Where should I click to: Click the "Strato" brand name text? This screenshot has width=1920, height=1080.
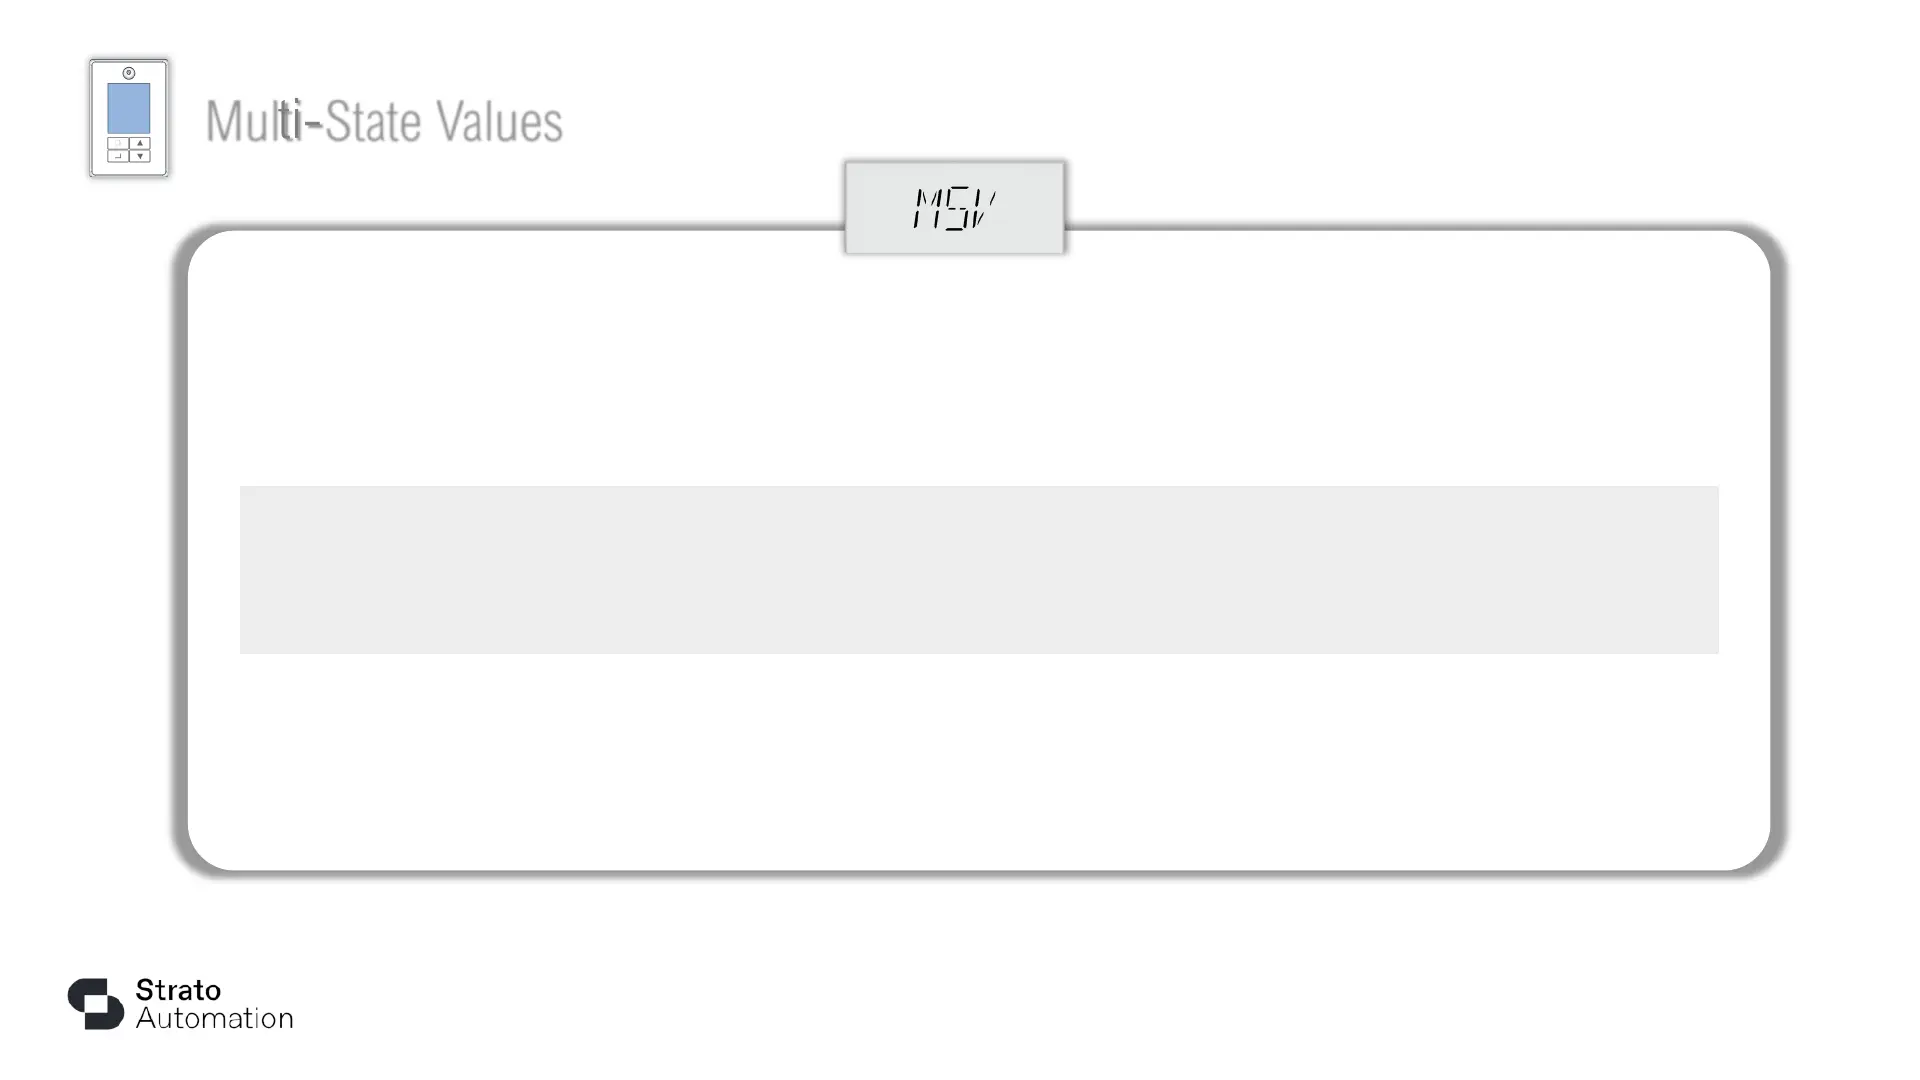[x=178, y=990]
